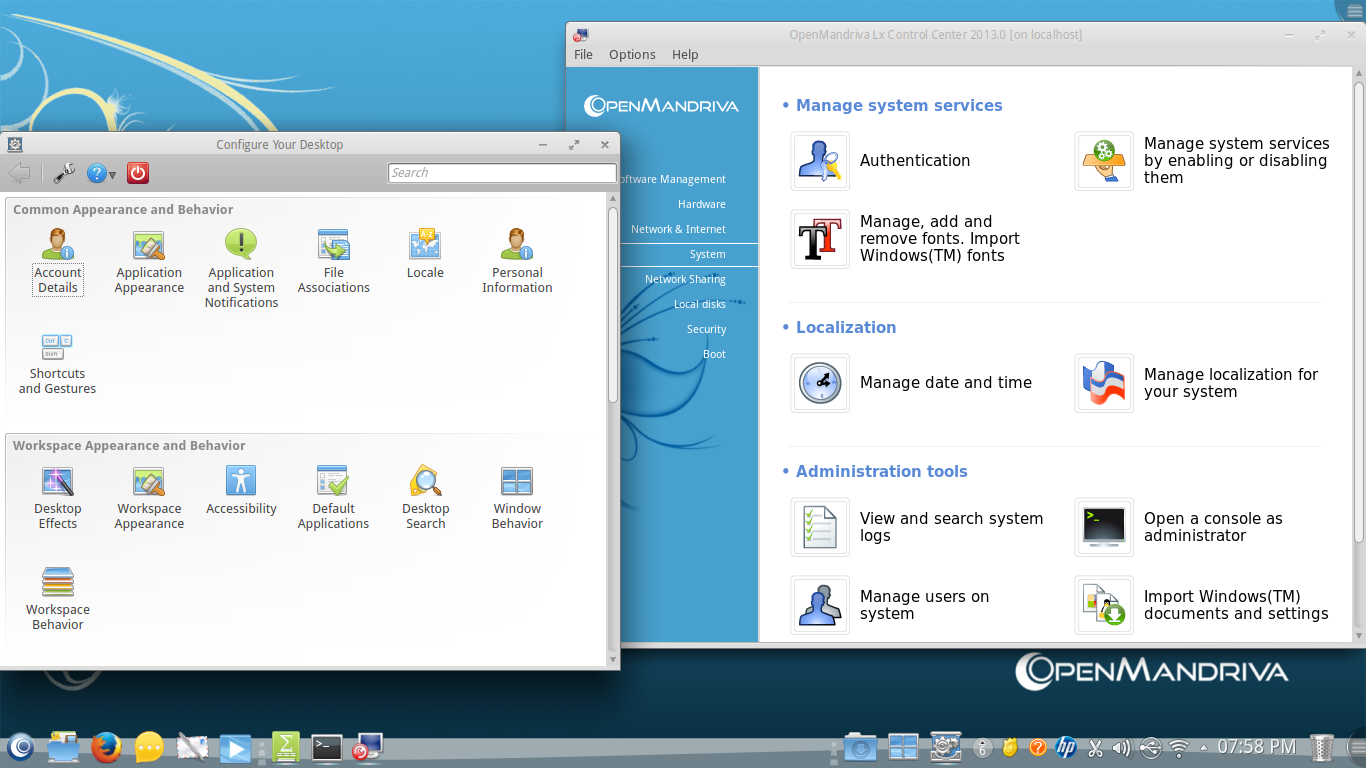This screenshot has height=768, width=1366.
Task: Open Desktop Search settings
Action: pyautogui.click(x=425, y=497)
